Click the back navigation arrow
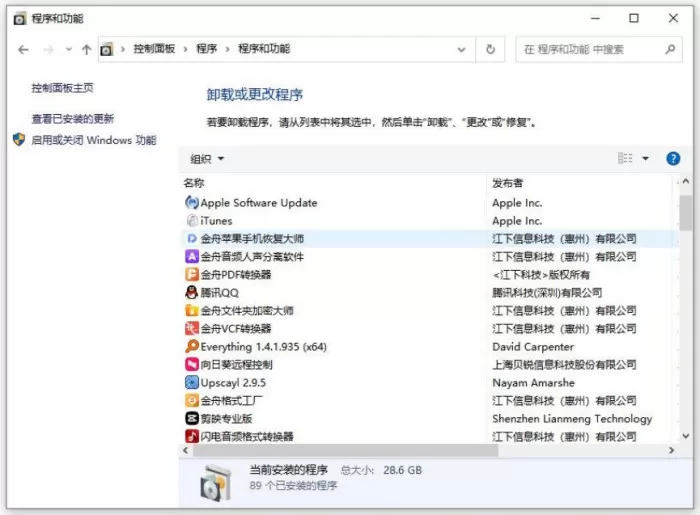This screenshot has height=515, width=700. 23,50
